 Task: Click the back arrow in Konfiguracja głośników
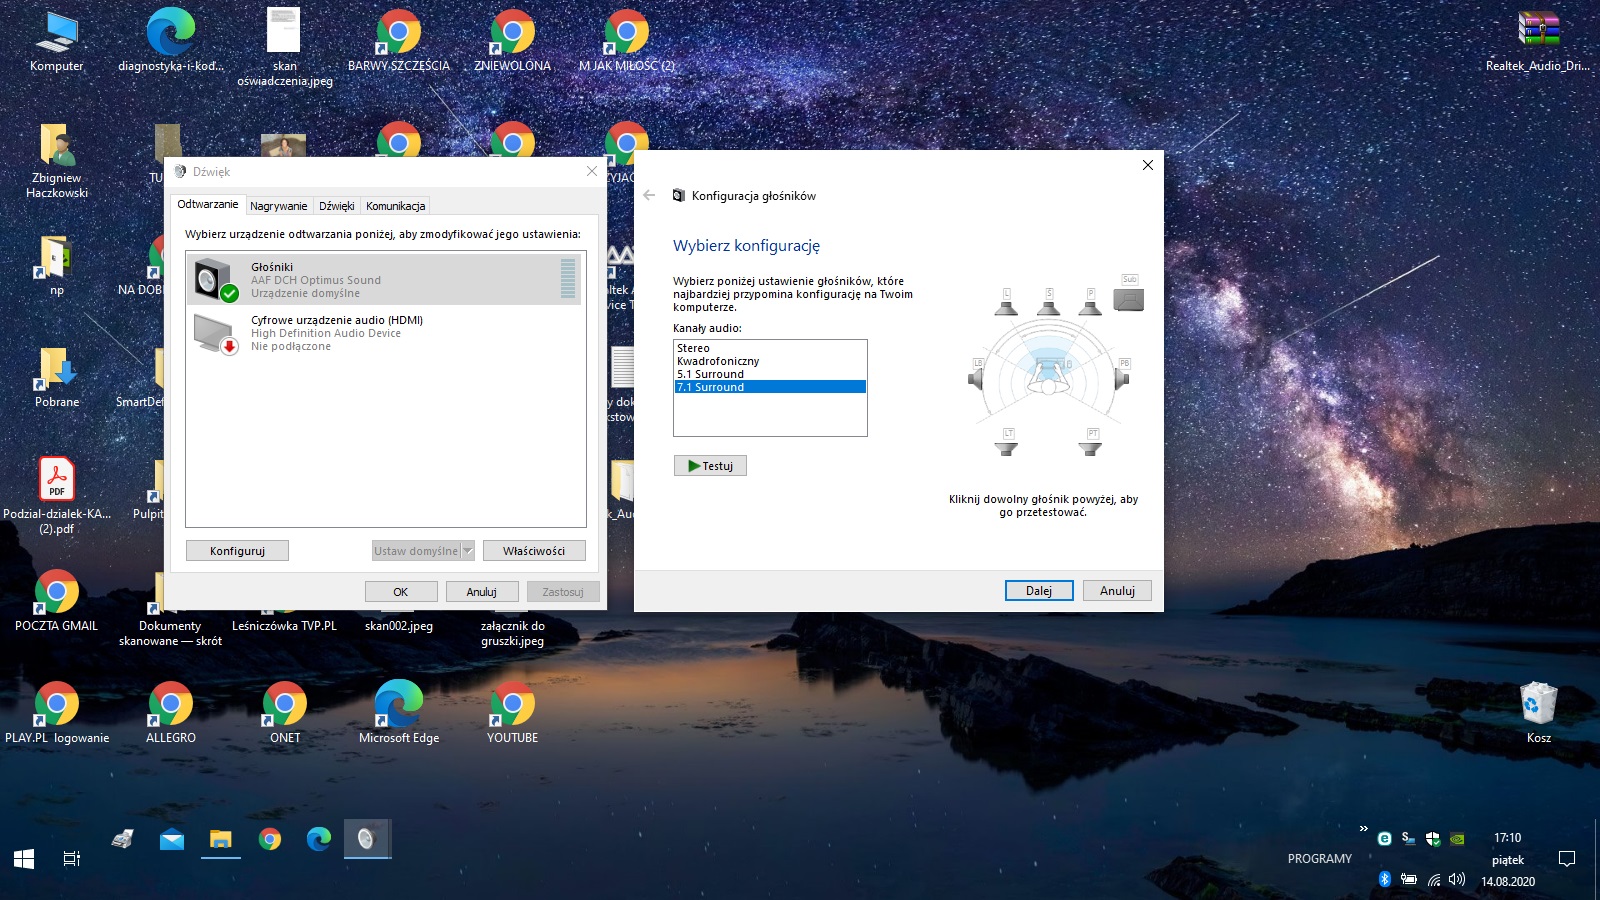pos(649,195)
